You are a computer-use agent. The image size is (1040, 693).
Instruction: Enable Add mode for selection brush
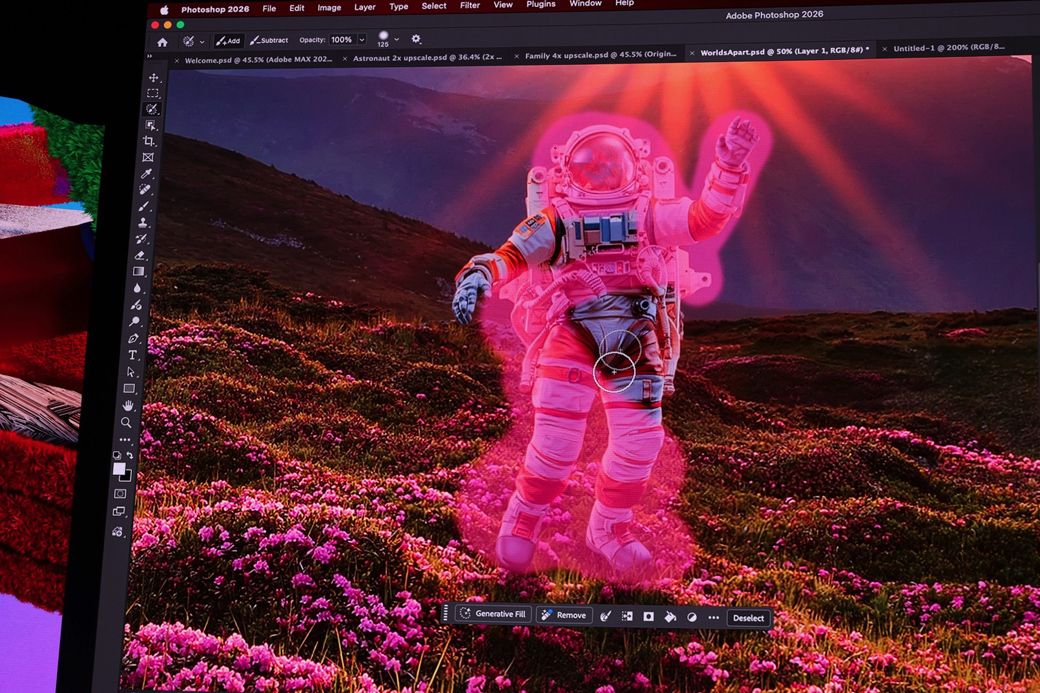coord(227,41)
